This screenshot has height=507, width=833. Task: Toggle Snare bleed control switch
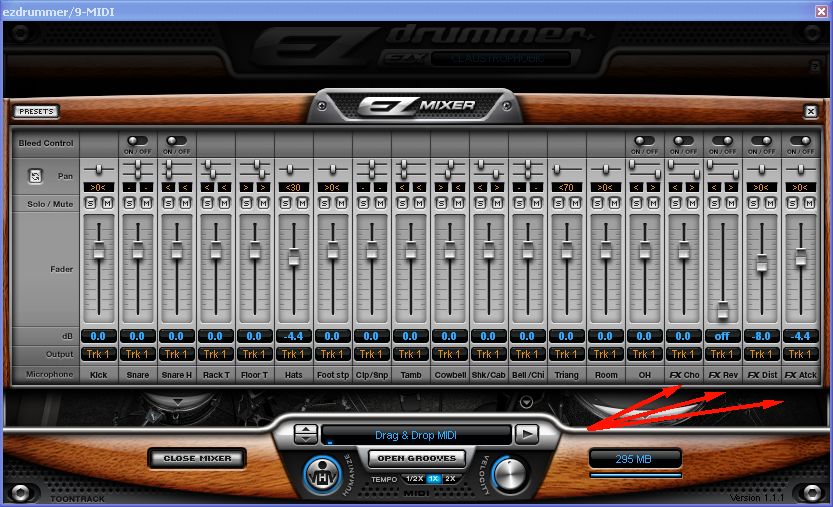click(137, 141)
